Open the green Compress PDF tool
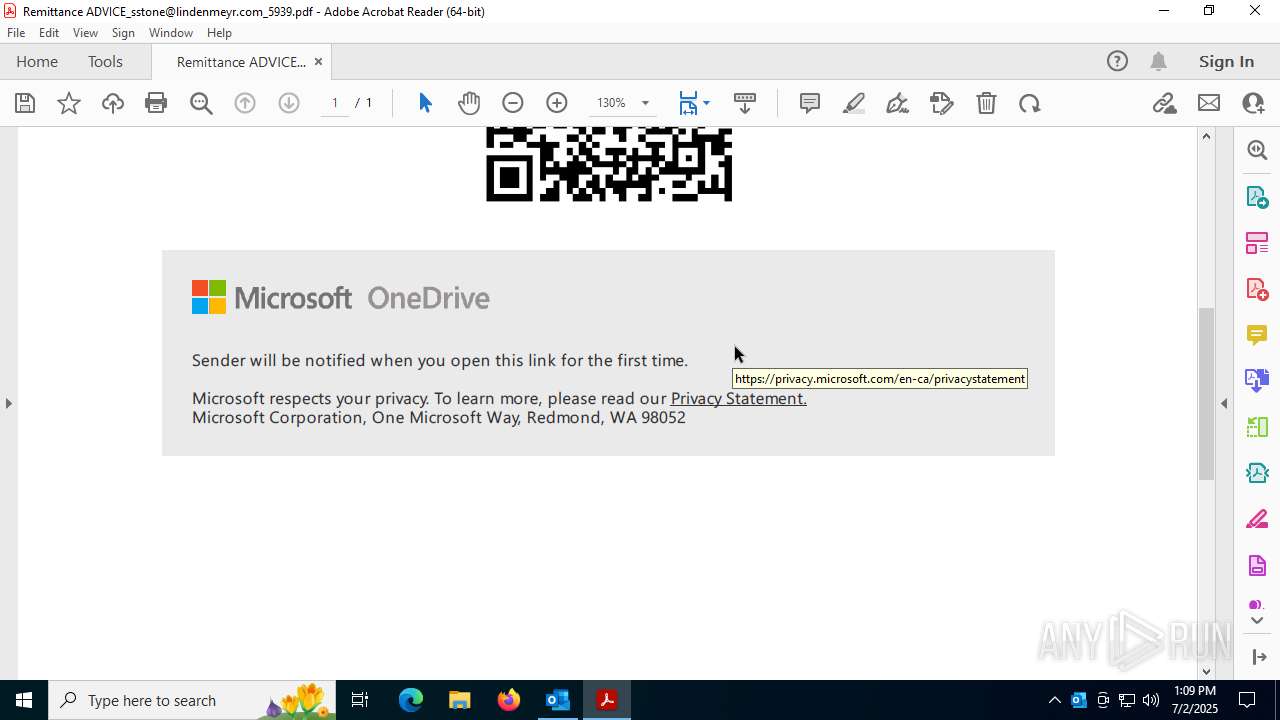The height and width of the screenshot is (720, 1280). click(x=1257, y=427)
